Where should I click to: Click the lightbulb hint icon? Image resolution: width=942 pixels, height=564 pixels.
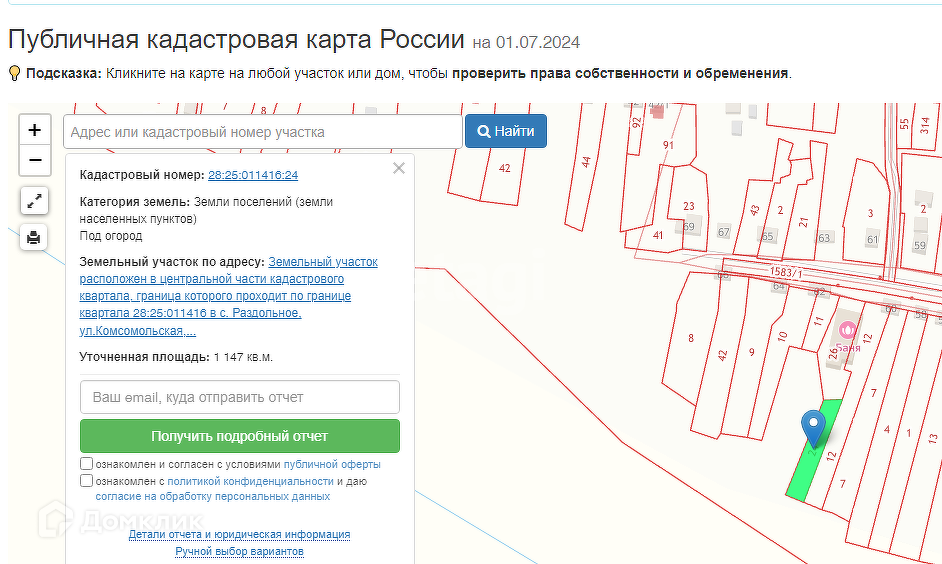point(15,73)
